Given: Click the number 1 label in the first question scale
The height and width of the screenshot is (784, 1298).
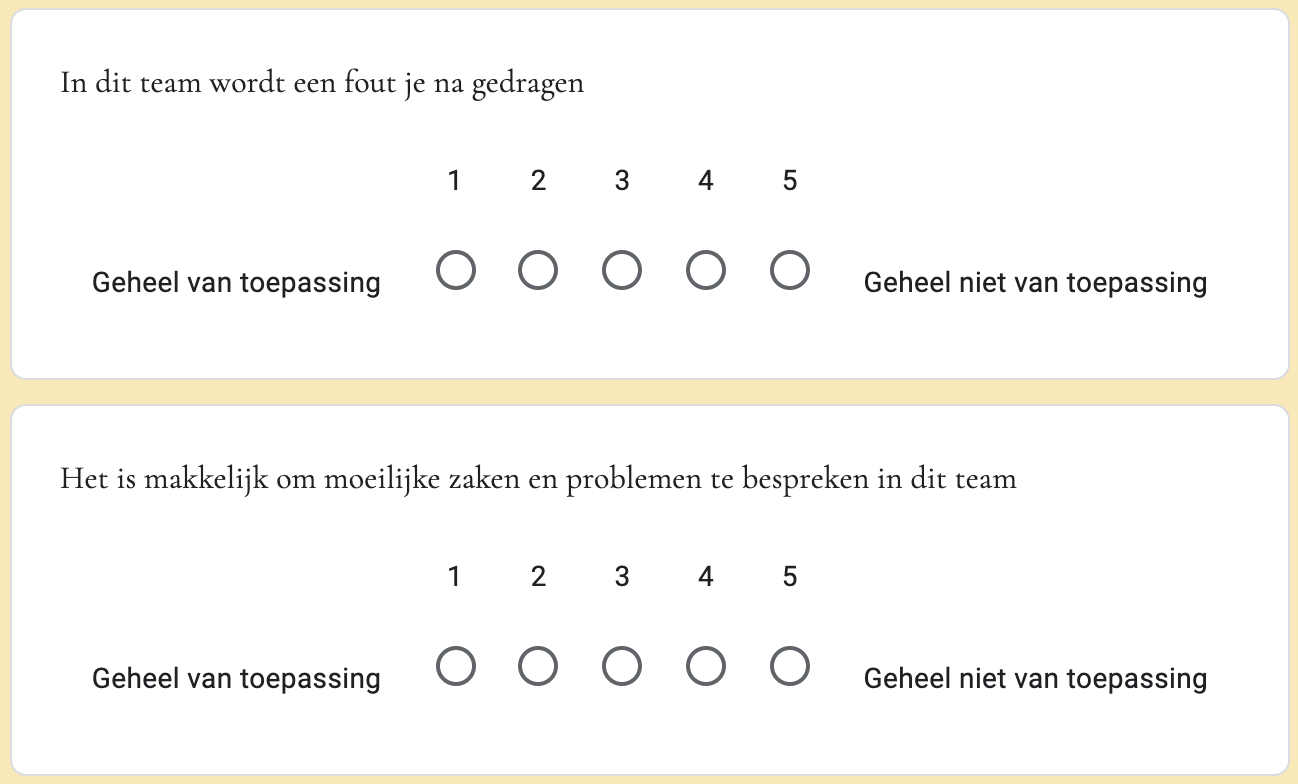Looking at the screenshot, I should (x=455, y=181).
